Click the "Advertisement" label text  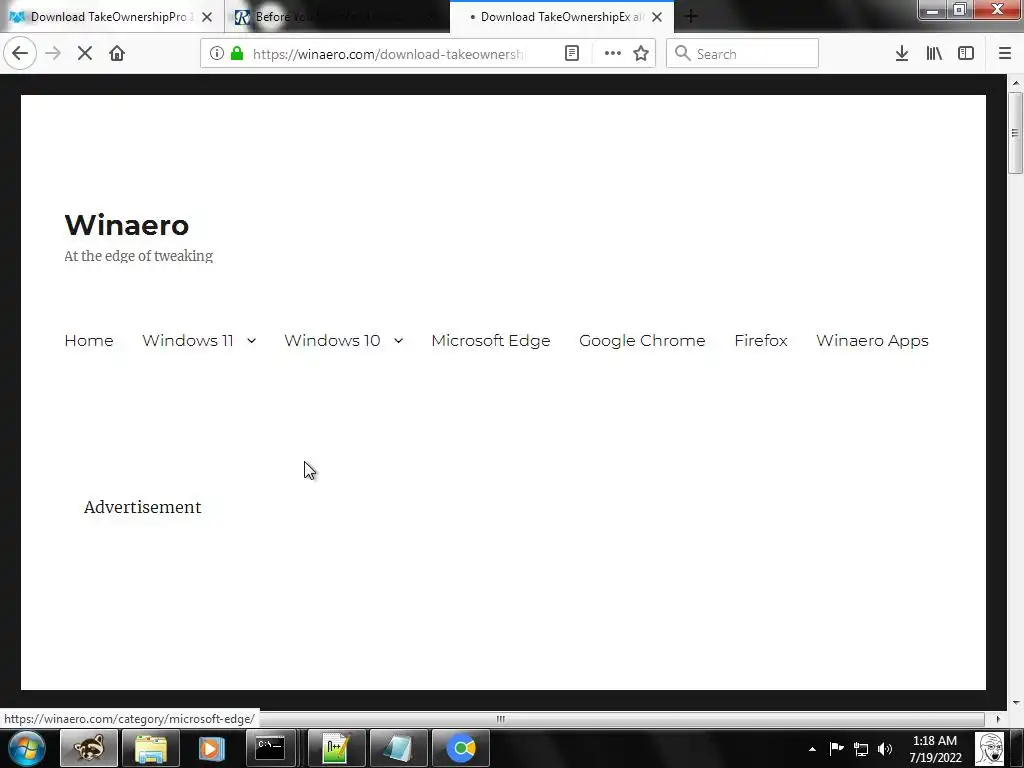142,507
